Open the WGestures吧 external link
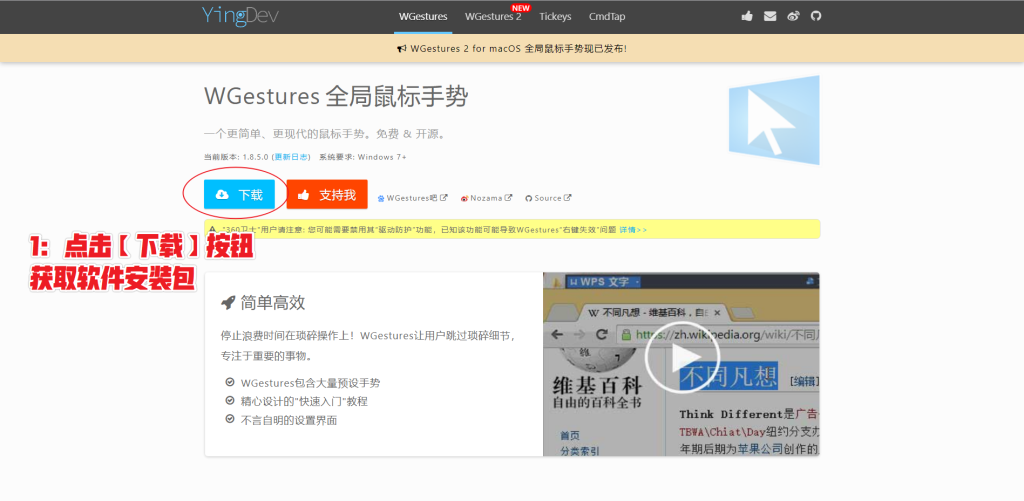This screenshot has height=501, width=1024. pyautogui.click(x=412, y=198)
